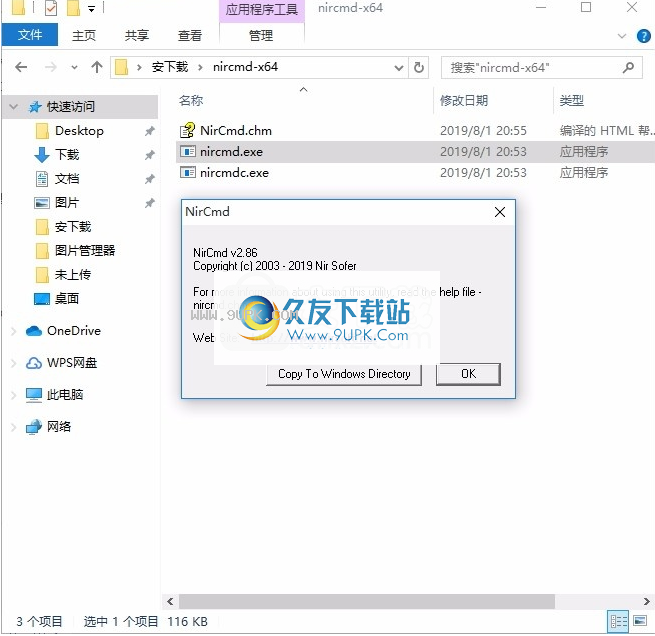Click the horizontal scrollbar left arrow
The width and height of the screenshot is (655, 636).
170,601
